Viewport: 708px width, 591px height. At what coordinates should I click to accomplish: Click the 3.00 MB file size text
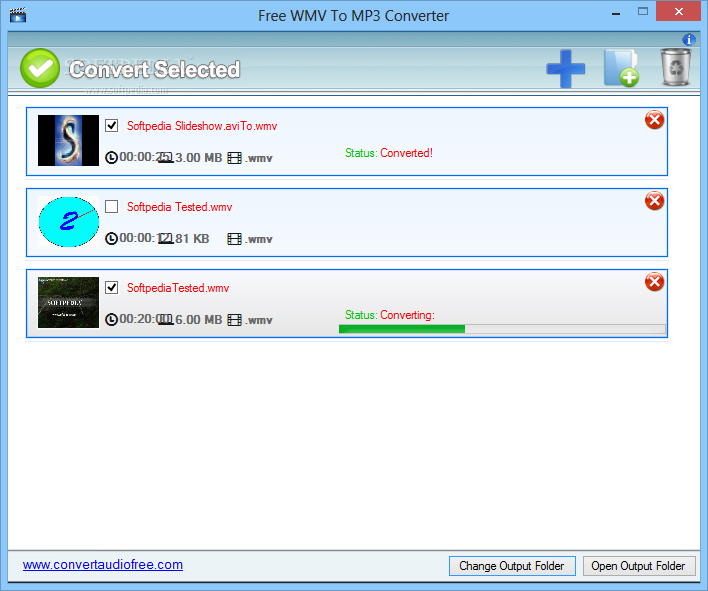point(199,158)
